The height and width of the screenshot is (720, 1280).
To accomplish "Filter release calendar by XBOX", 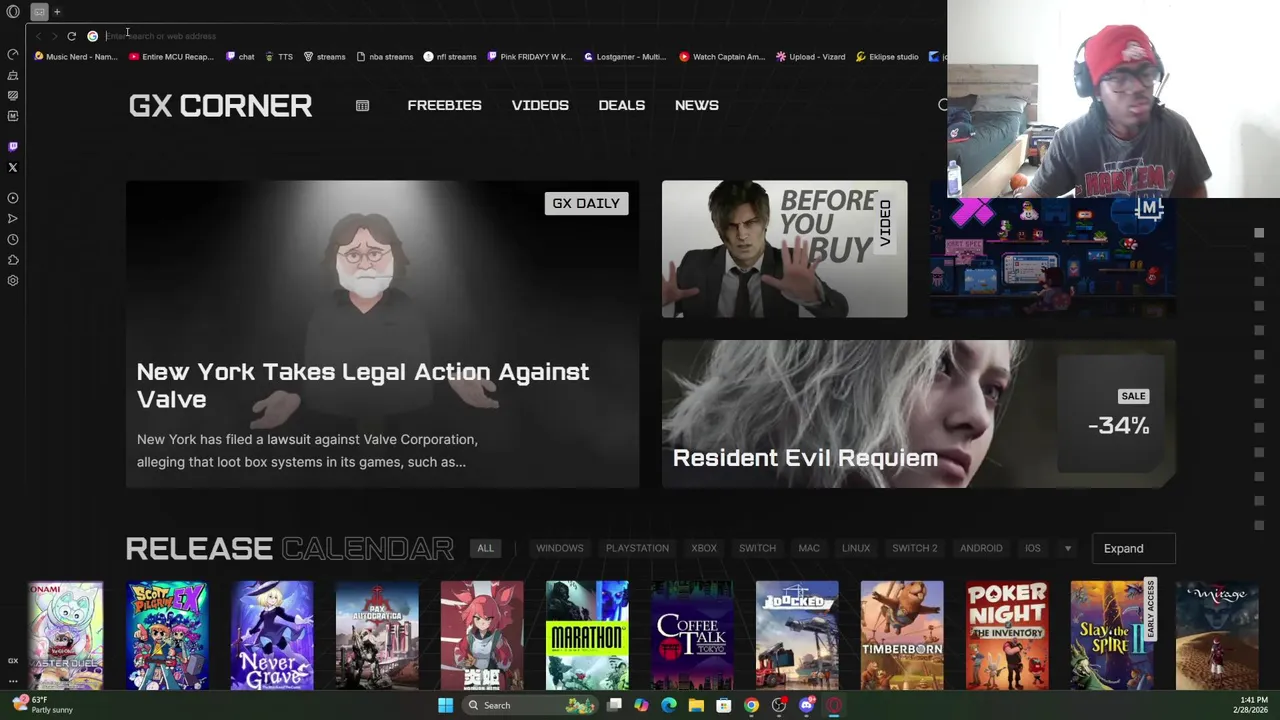I will point(704,548).
